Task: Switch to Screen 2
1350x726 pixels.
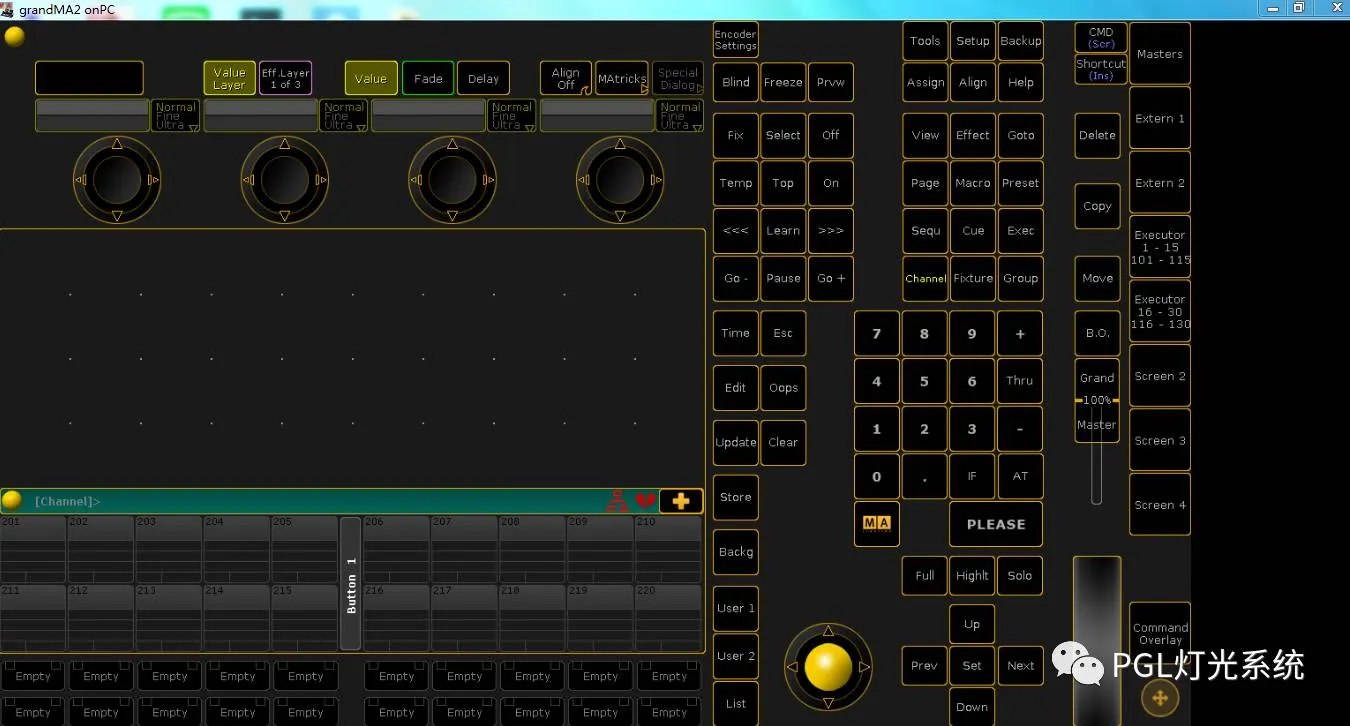Action: pos(1160,376)
